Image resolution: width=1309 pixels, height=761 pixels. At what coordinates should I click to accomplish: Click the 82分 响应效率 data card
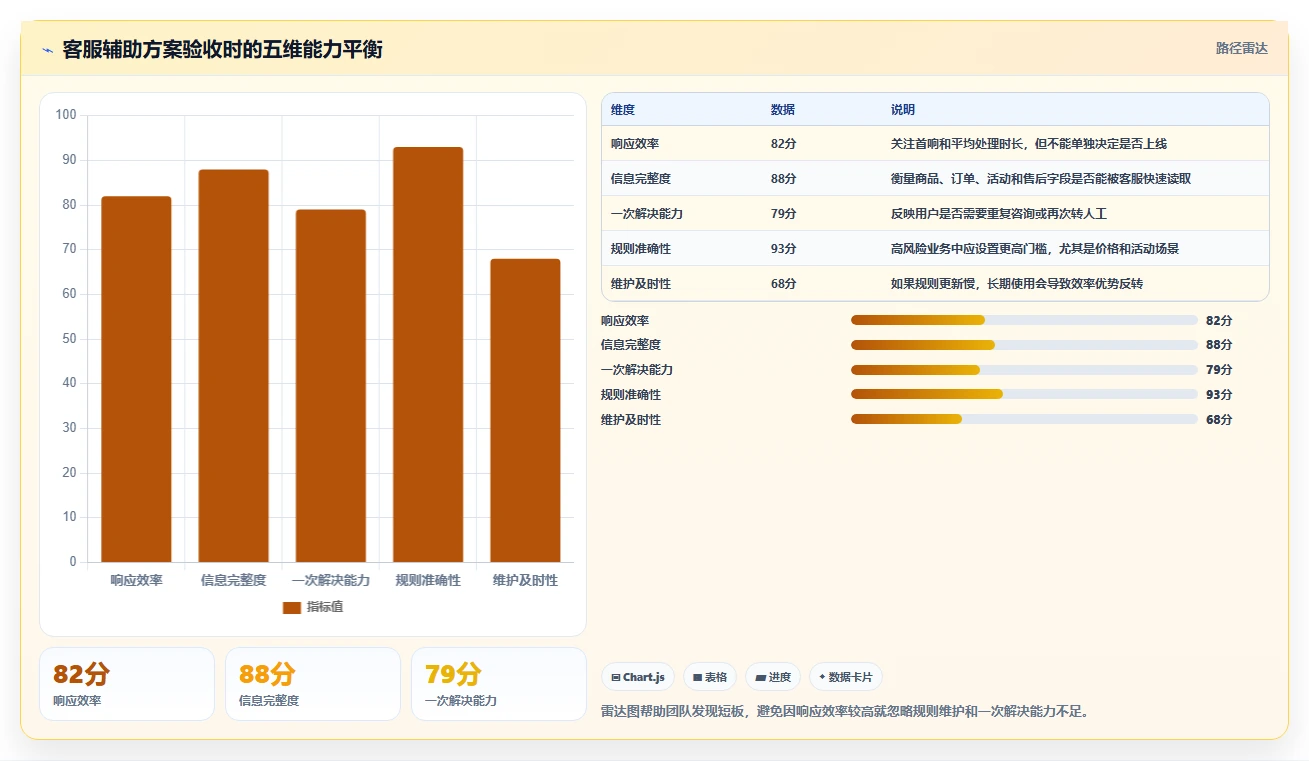coord(127,684)
